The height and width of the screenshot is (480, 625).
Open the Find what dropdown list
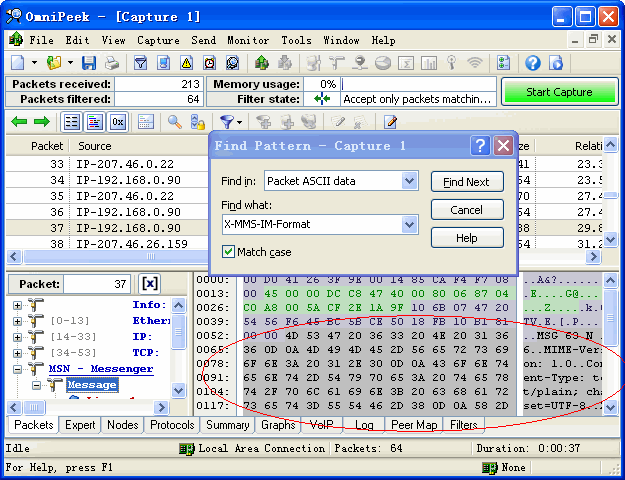408,225
